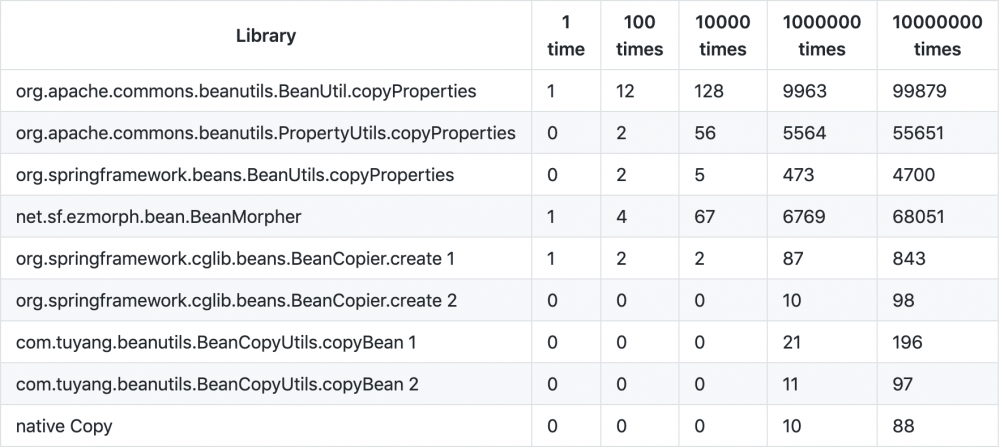
Task: Click the "10000 times" column header
Action: 722,36
